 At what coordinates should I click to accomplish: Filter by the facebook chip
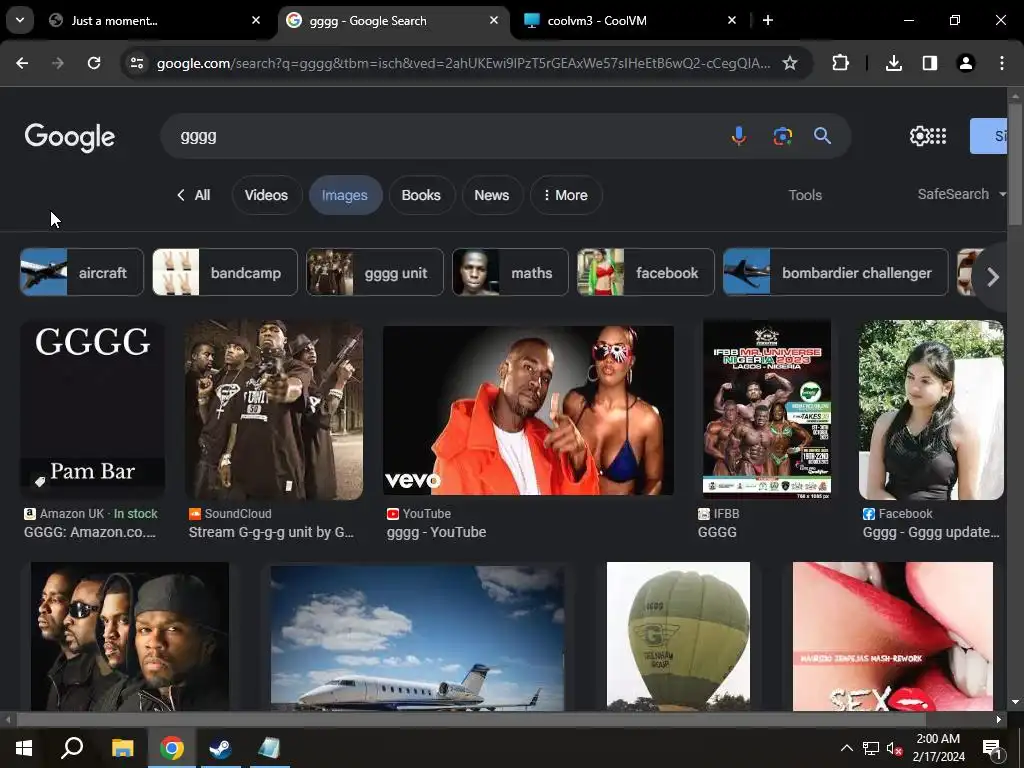tap(645, 272)
